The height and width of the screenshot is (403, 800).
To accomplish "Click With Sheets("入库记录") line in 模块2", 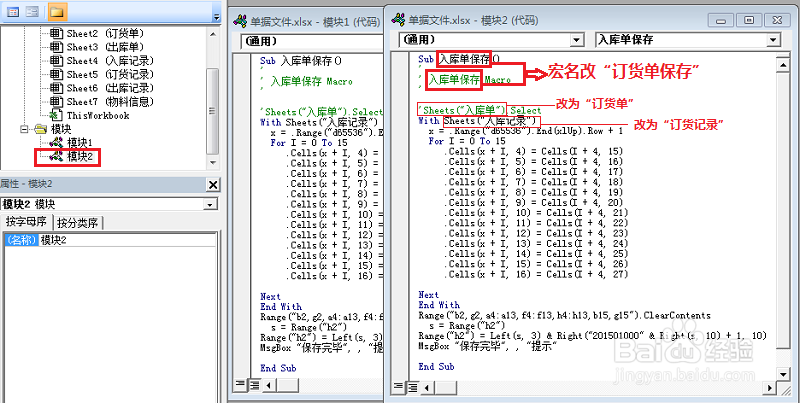I will [477, 121].
